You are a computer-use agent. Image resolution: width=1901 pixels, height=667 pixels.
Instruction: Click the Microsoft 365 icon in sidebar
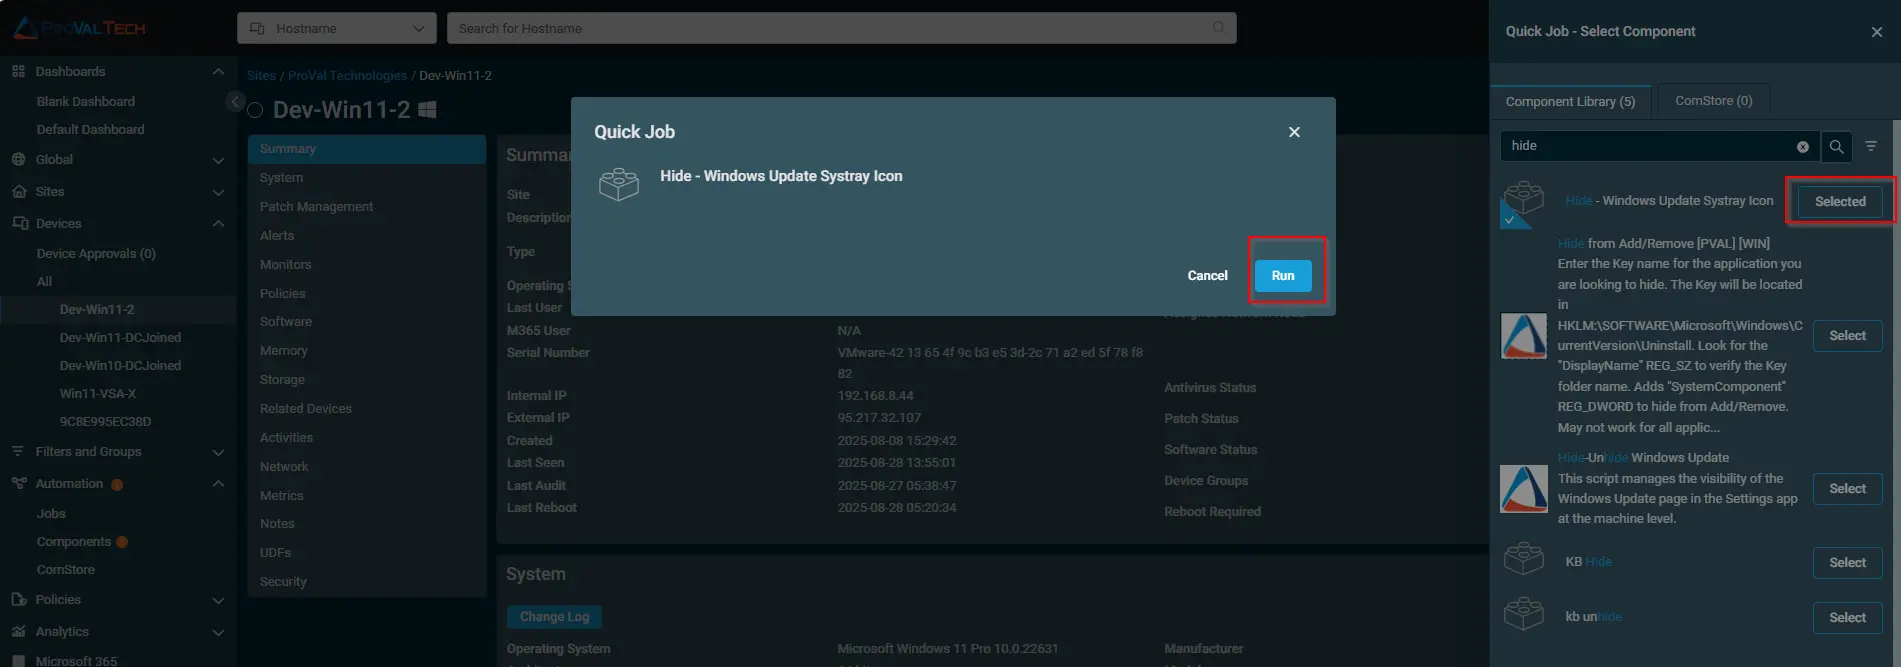coord(18,660)
